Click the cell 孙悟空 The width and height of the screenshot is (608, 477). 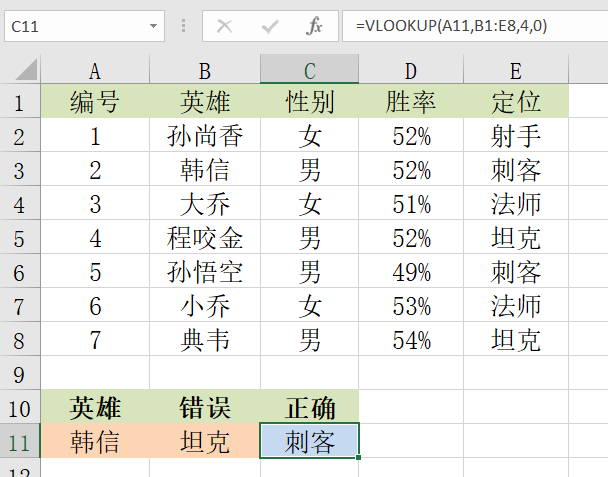pyautogui.click(x=205, y=271)
